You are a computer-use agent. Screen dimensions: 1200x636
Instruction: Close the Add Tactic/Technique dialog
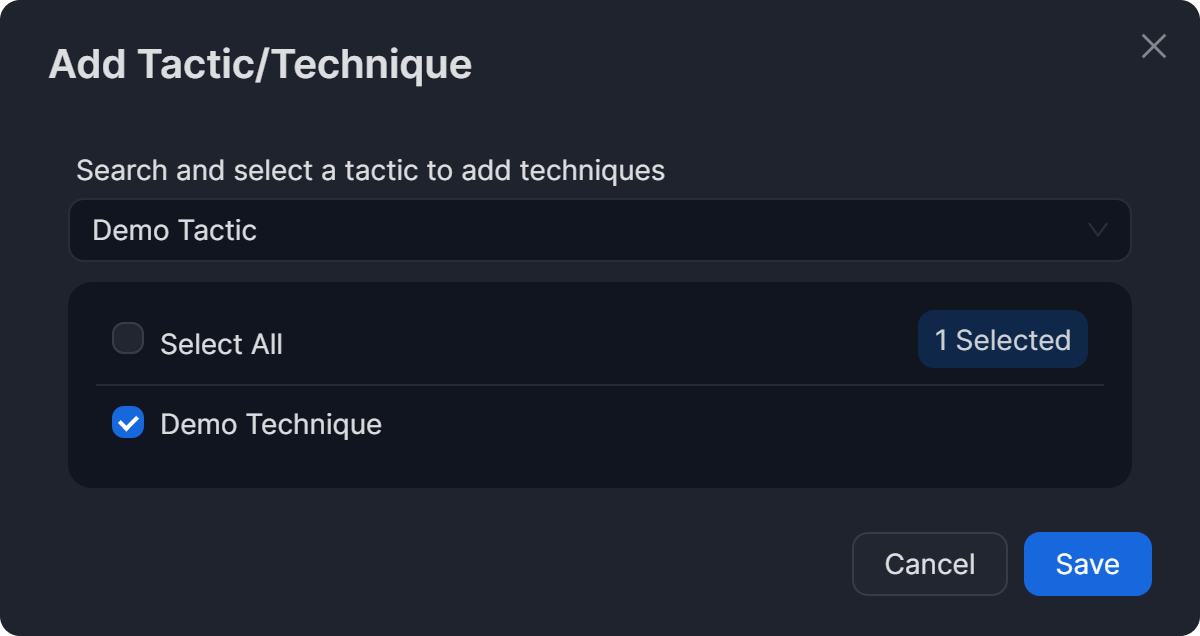(1153, 46)
